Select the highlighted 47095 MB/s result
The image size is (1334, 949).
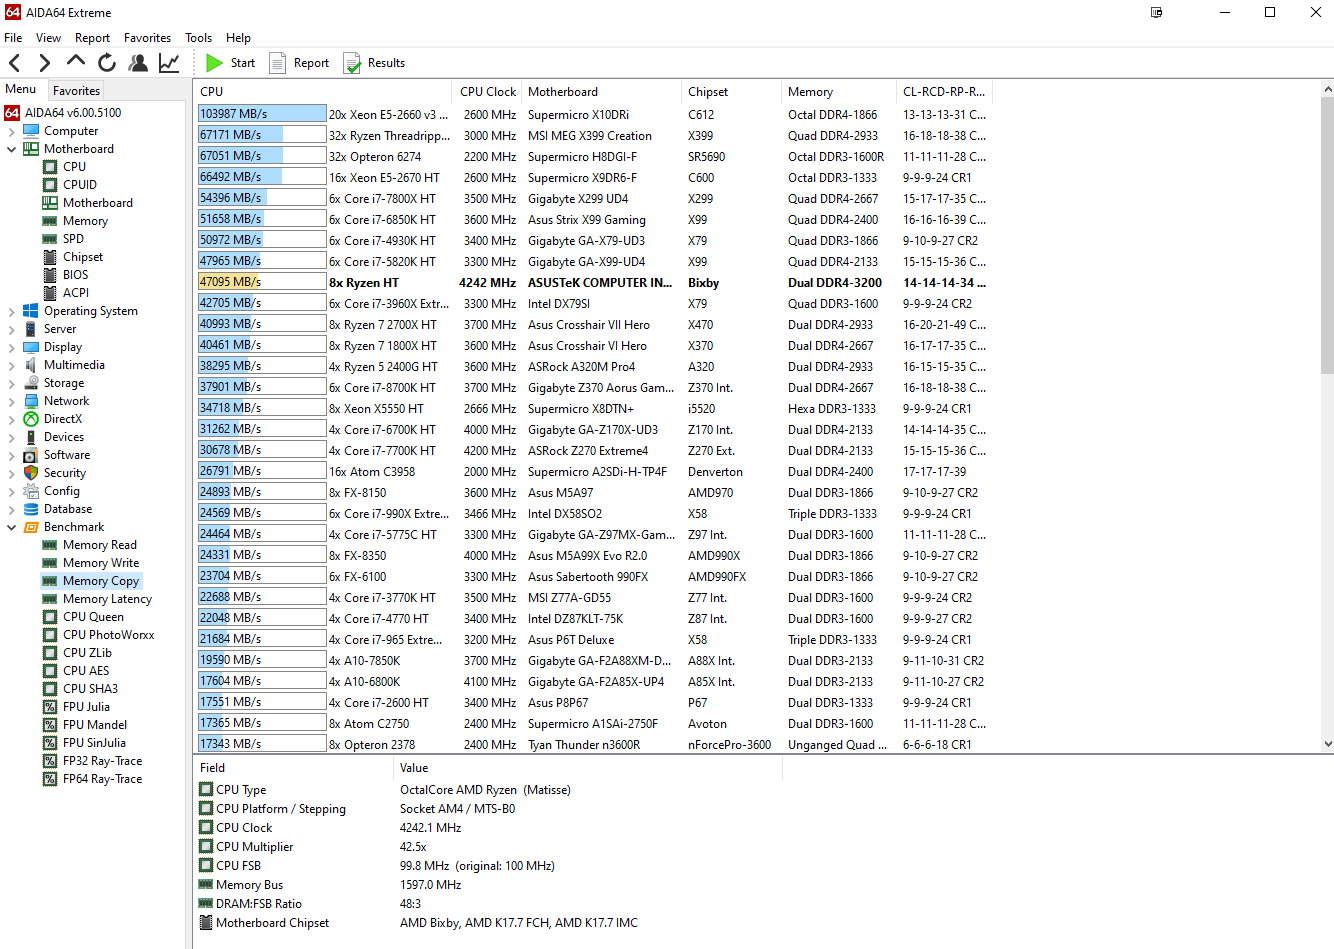tap(262, 282)
